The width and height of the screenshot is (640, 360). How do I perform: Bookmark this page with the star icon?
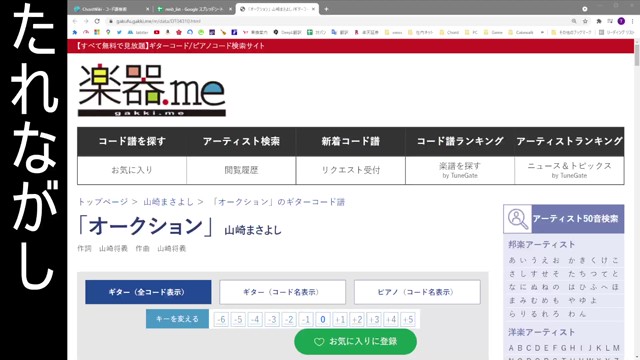pos(585,21)
